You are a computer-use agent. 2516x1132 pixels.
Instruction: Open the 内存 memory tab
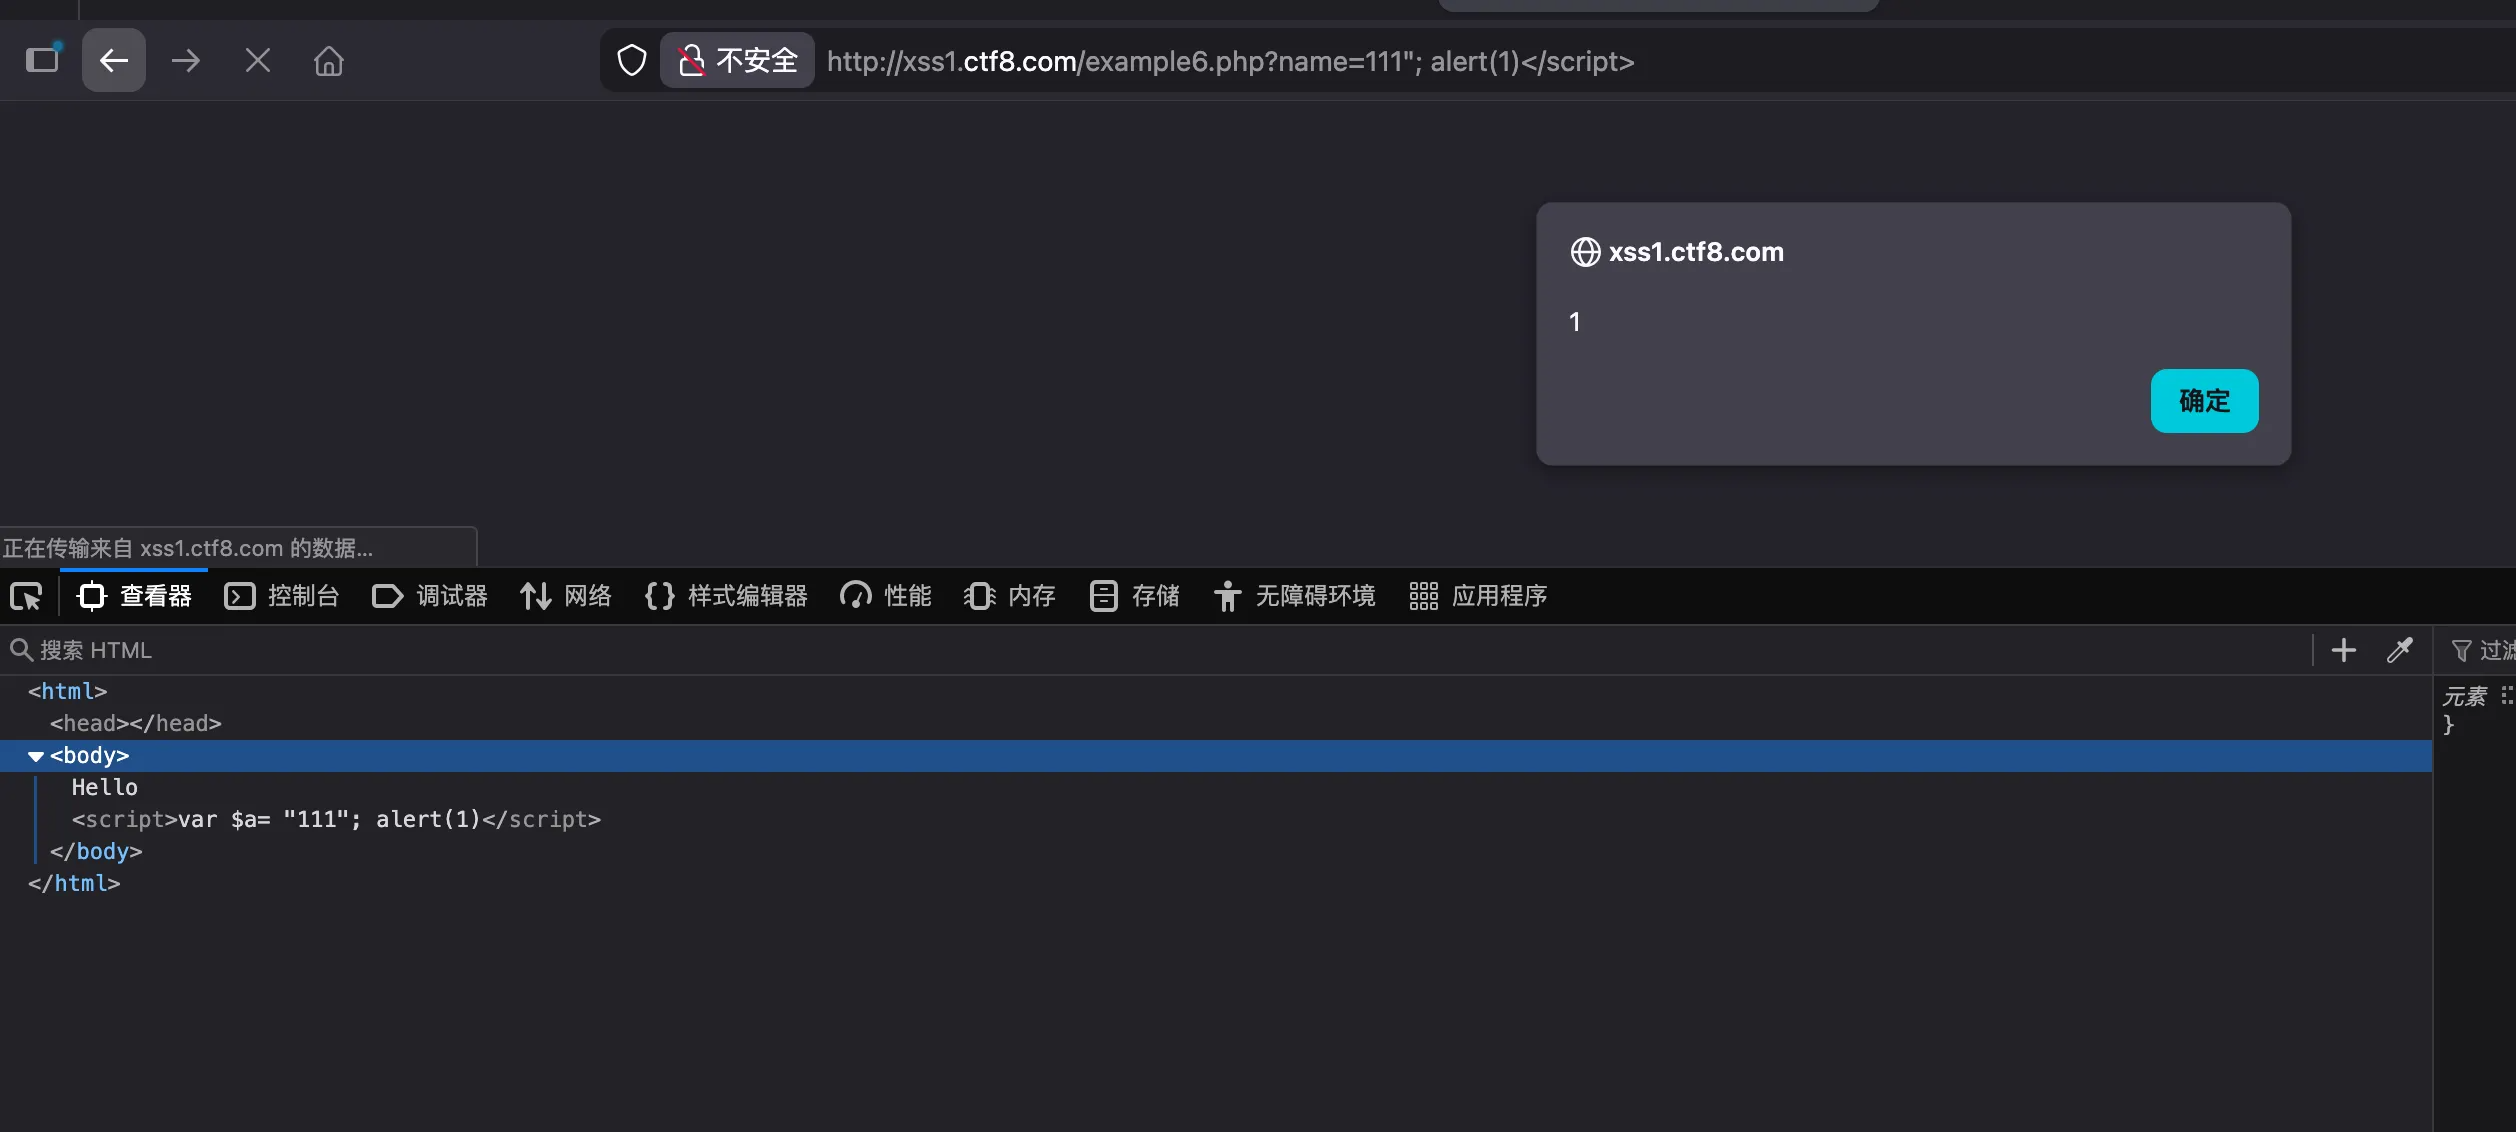point(1010,596)
